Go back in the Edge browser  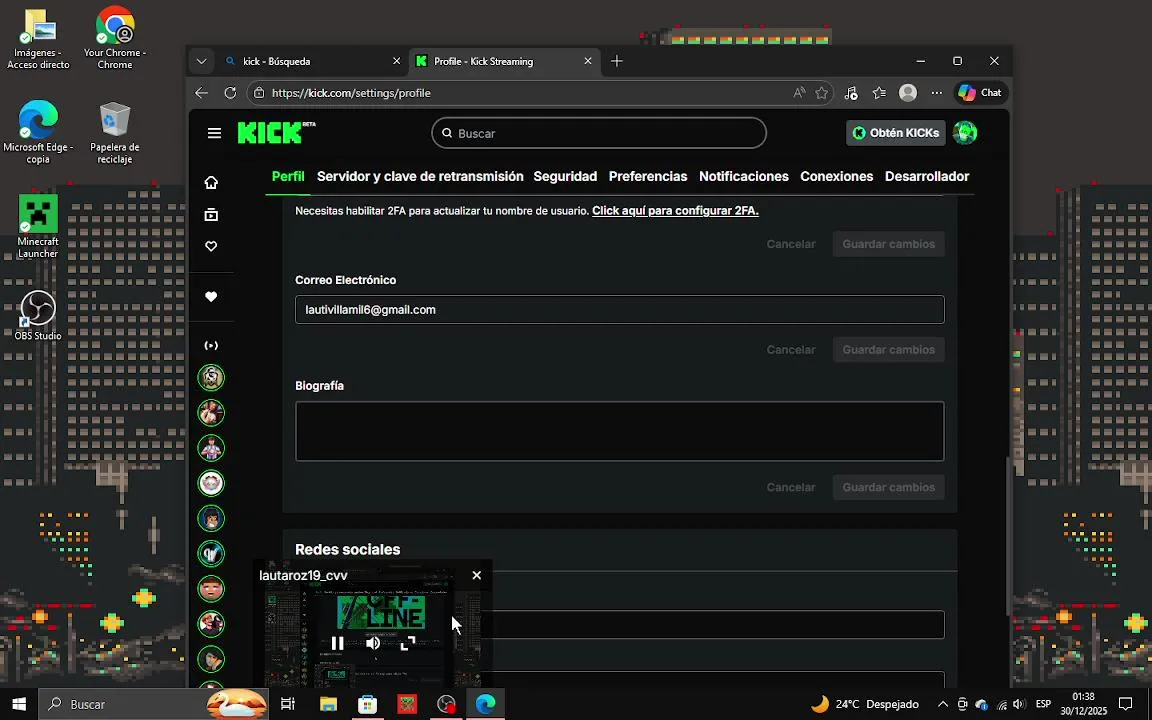pyautogui.click(x=201, y=93)
